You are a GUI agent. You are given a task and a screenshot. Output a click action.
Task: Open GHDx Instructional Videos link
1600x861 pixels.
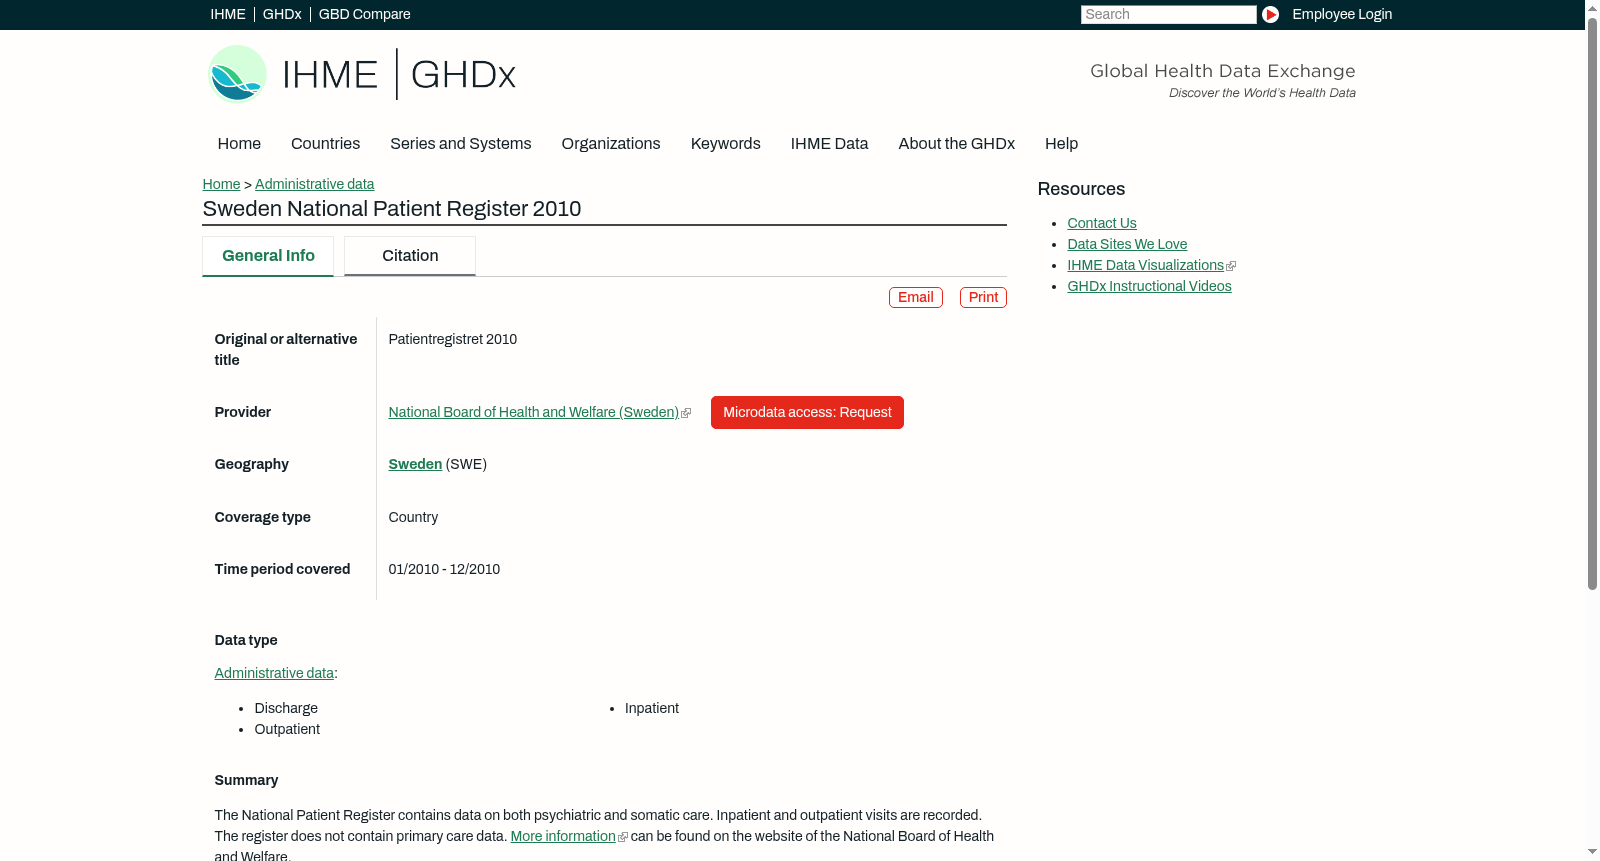[x=1150, y=286]
